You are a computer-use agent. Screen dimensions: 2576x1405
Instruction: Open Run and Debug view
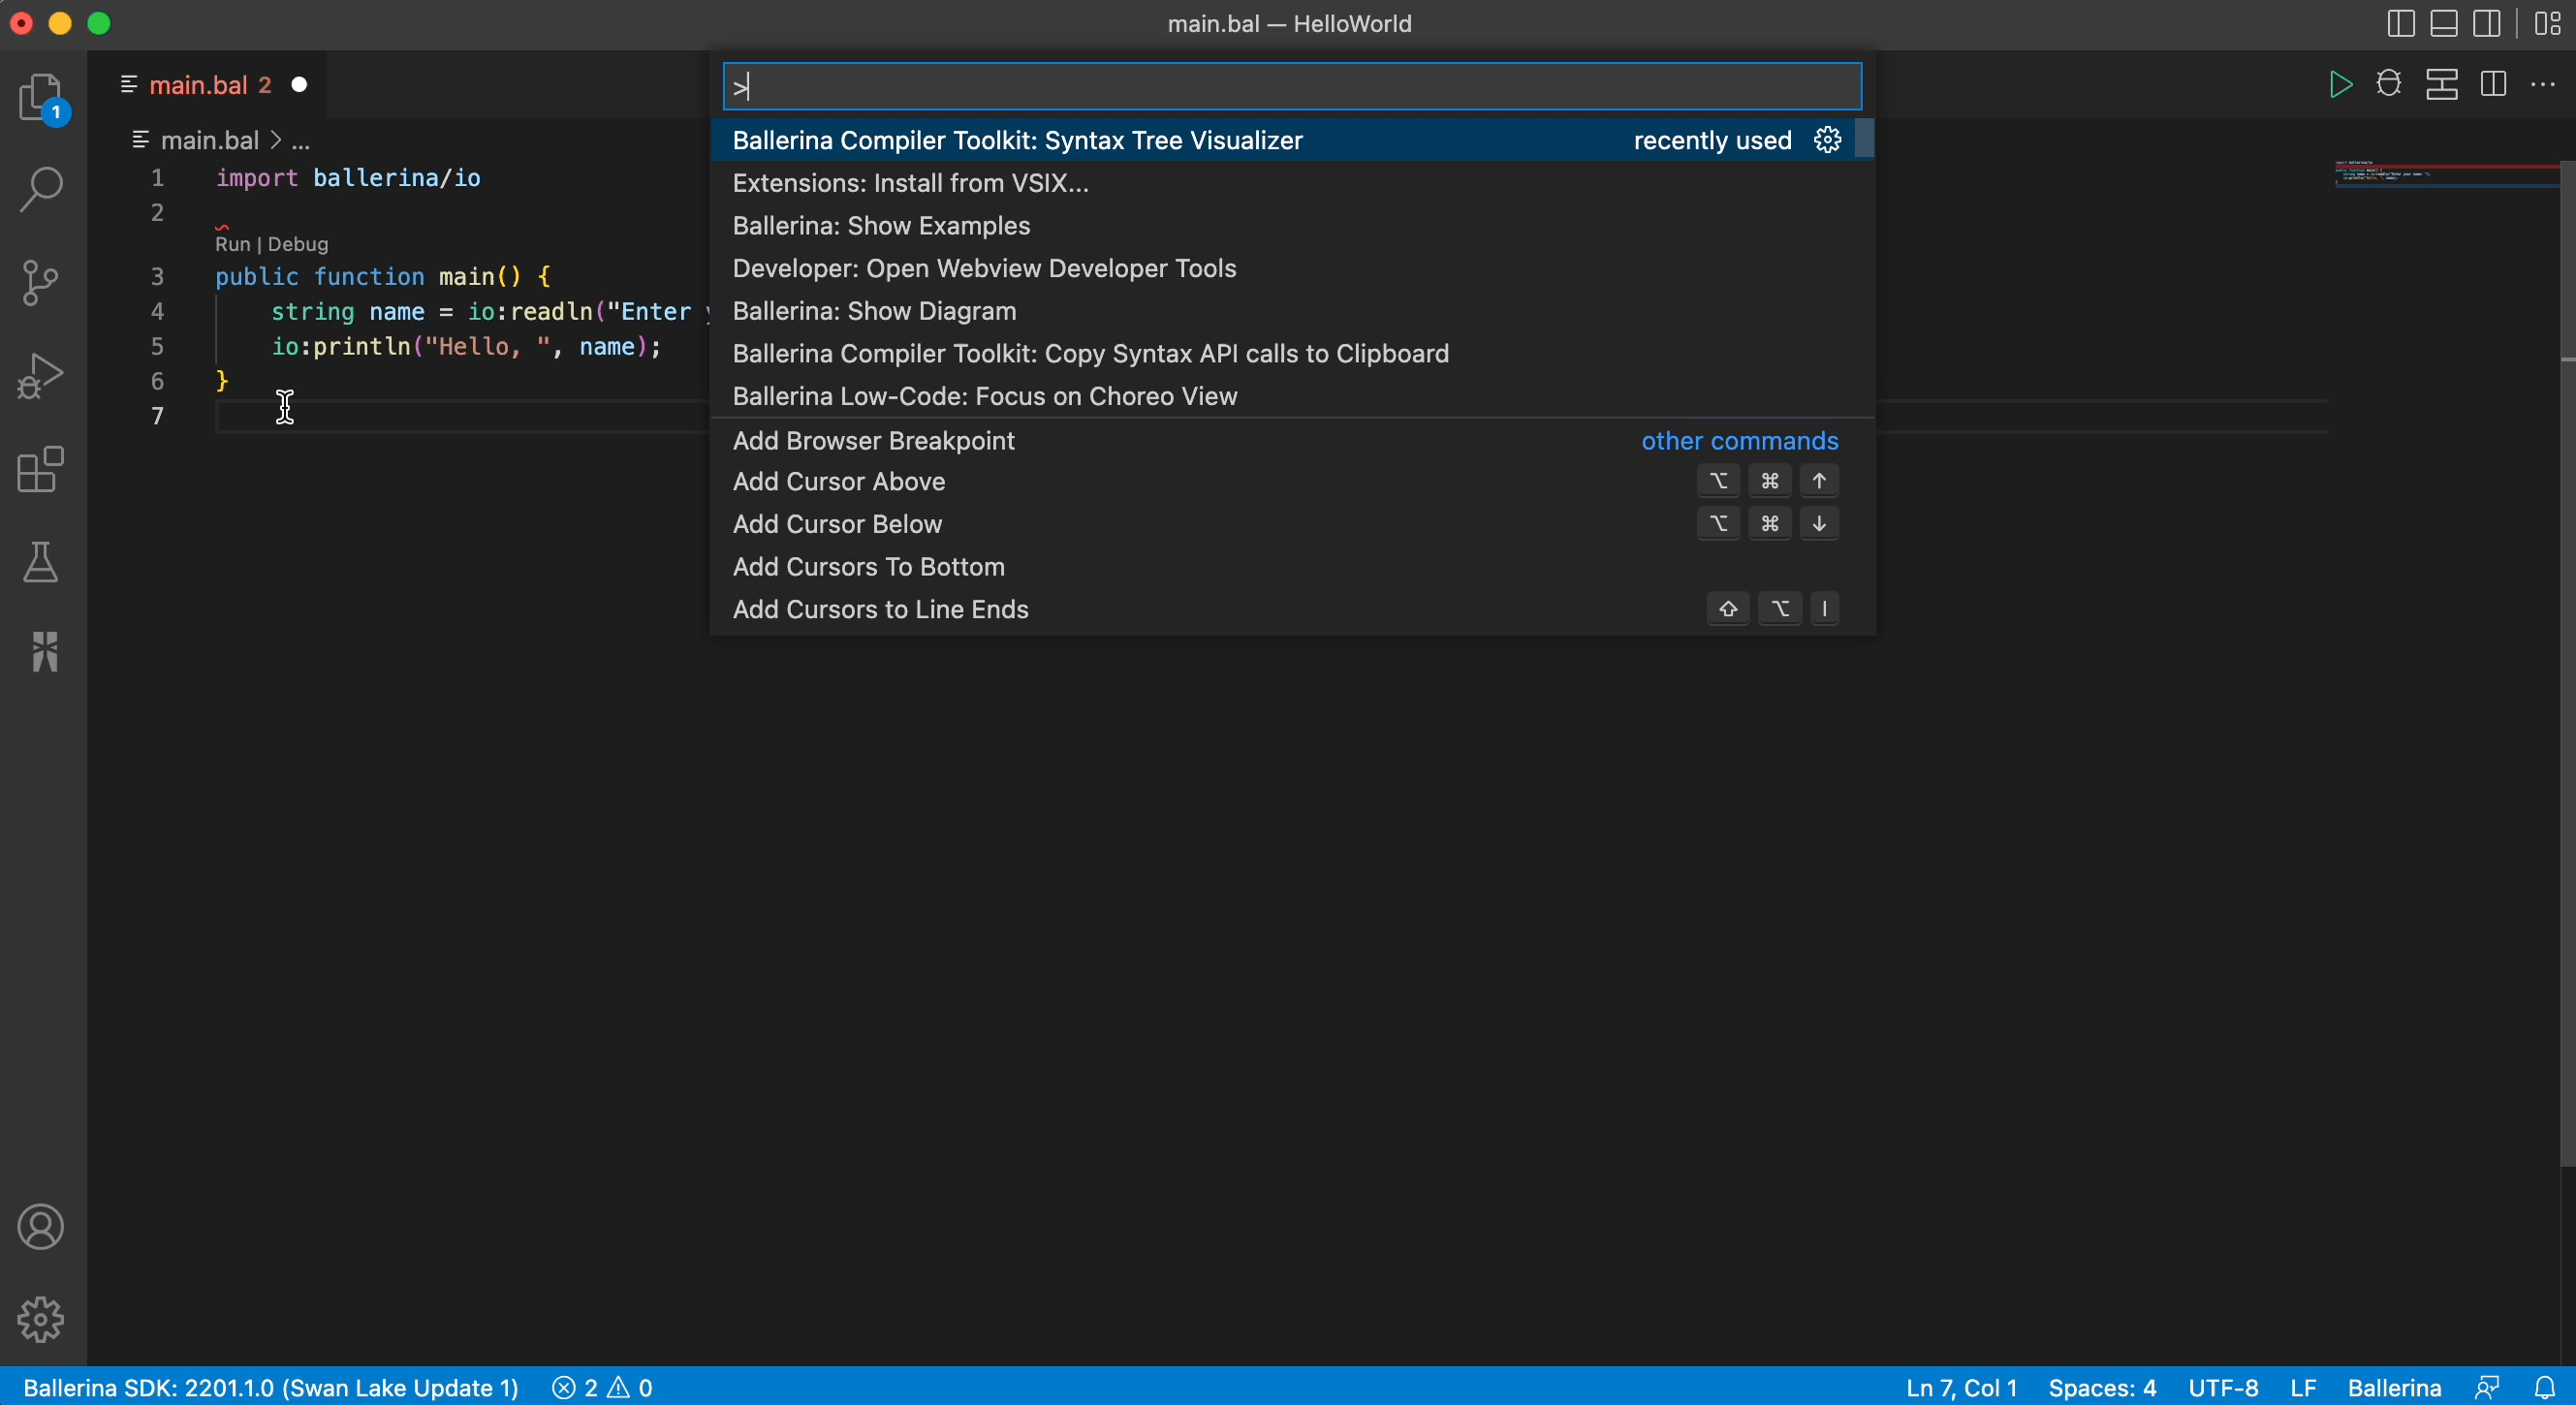pyautogui.click(x=41, y=376)
